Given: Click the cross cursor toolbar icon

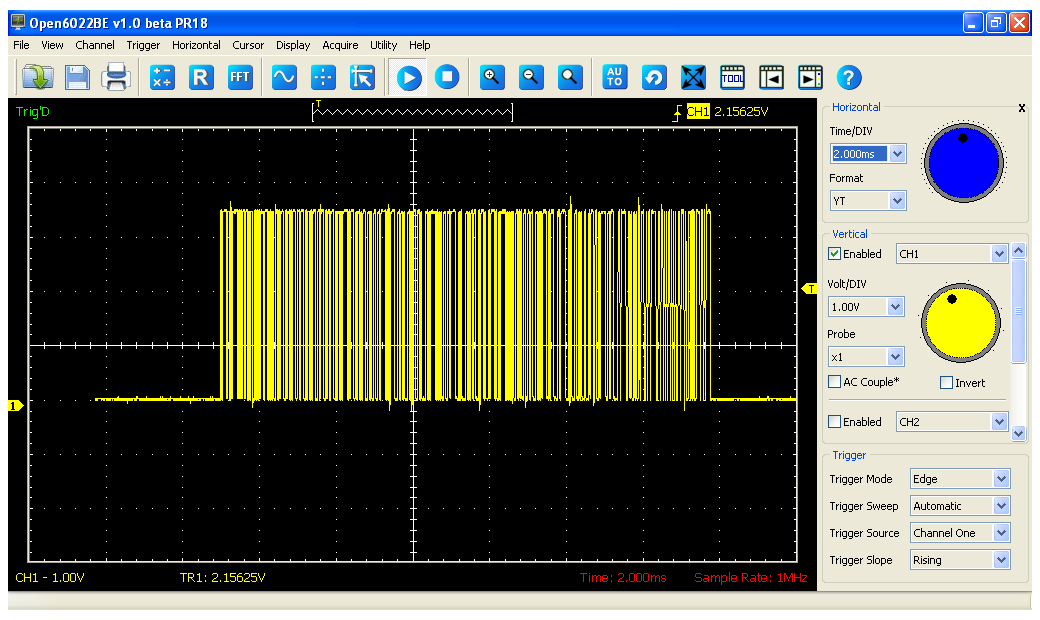Looking at the screenshot, I should coord(323,78).
